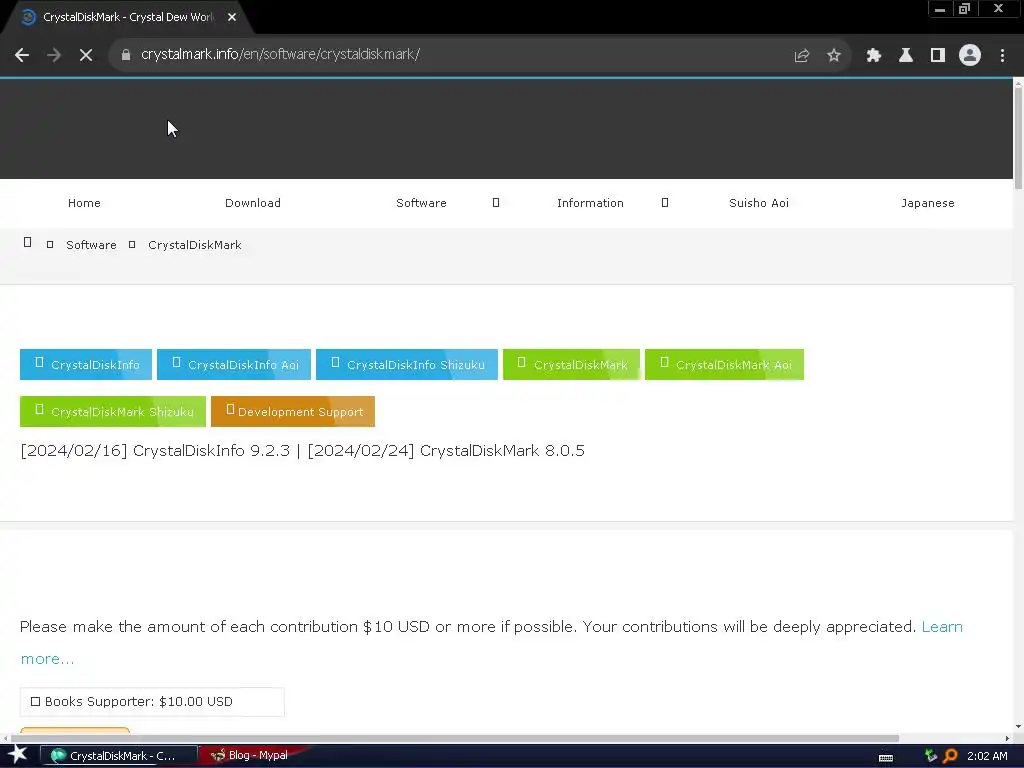Open the CrystalDiskInfo Shizuku button
Viewport: 1024px width, 768px height.
click(407, 364)
